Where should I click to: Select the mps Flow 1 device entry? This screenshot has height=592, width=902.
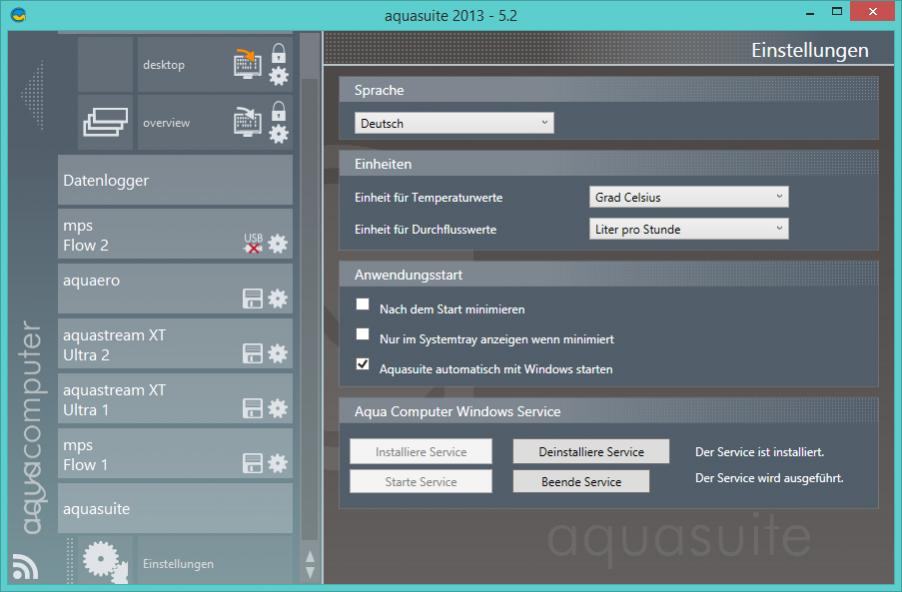[x=175, y=454]
